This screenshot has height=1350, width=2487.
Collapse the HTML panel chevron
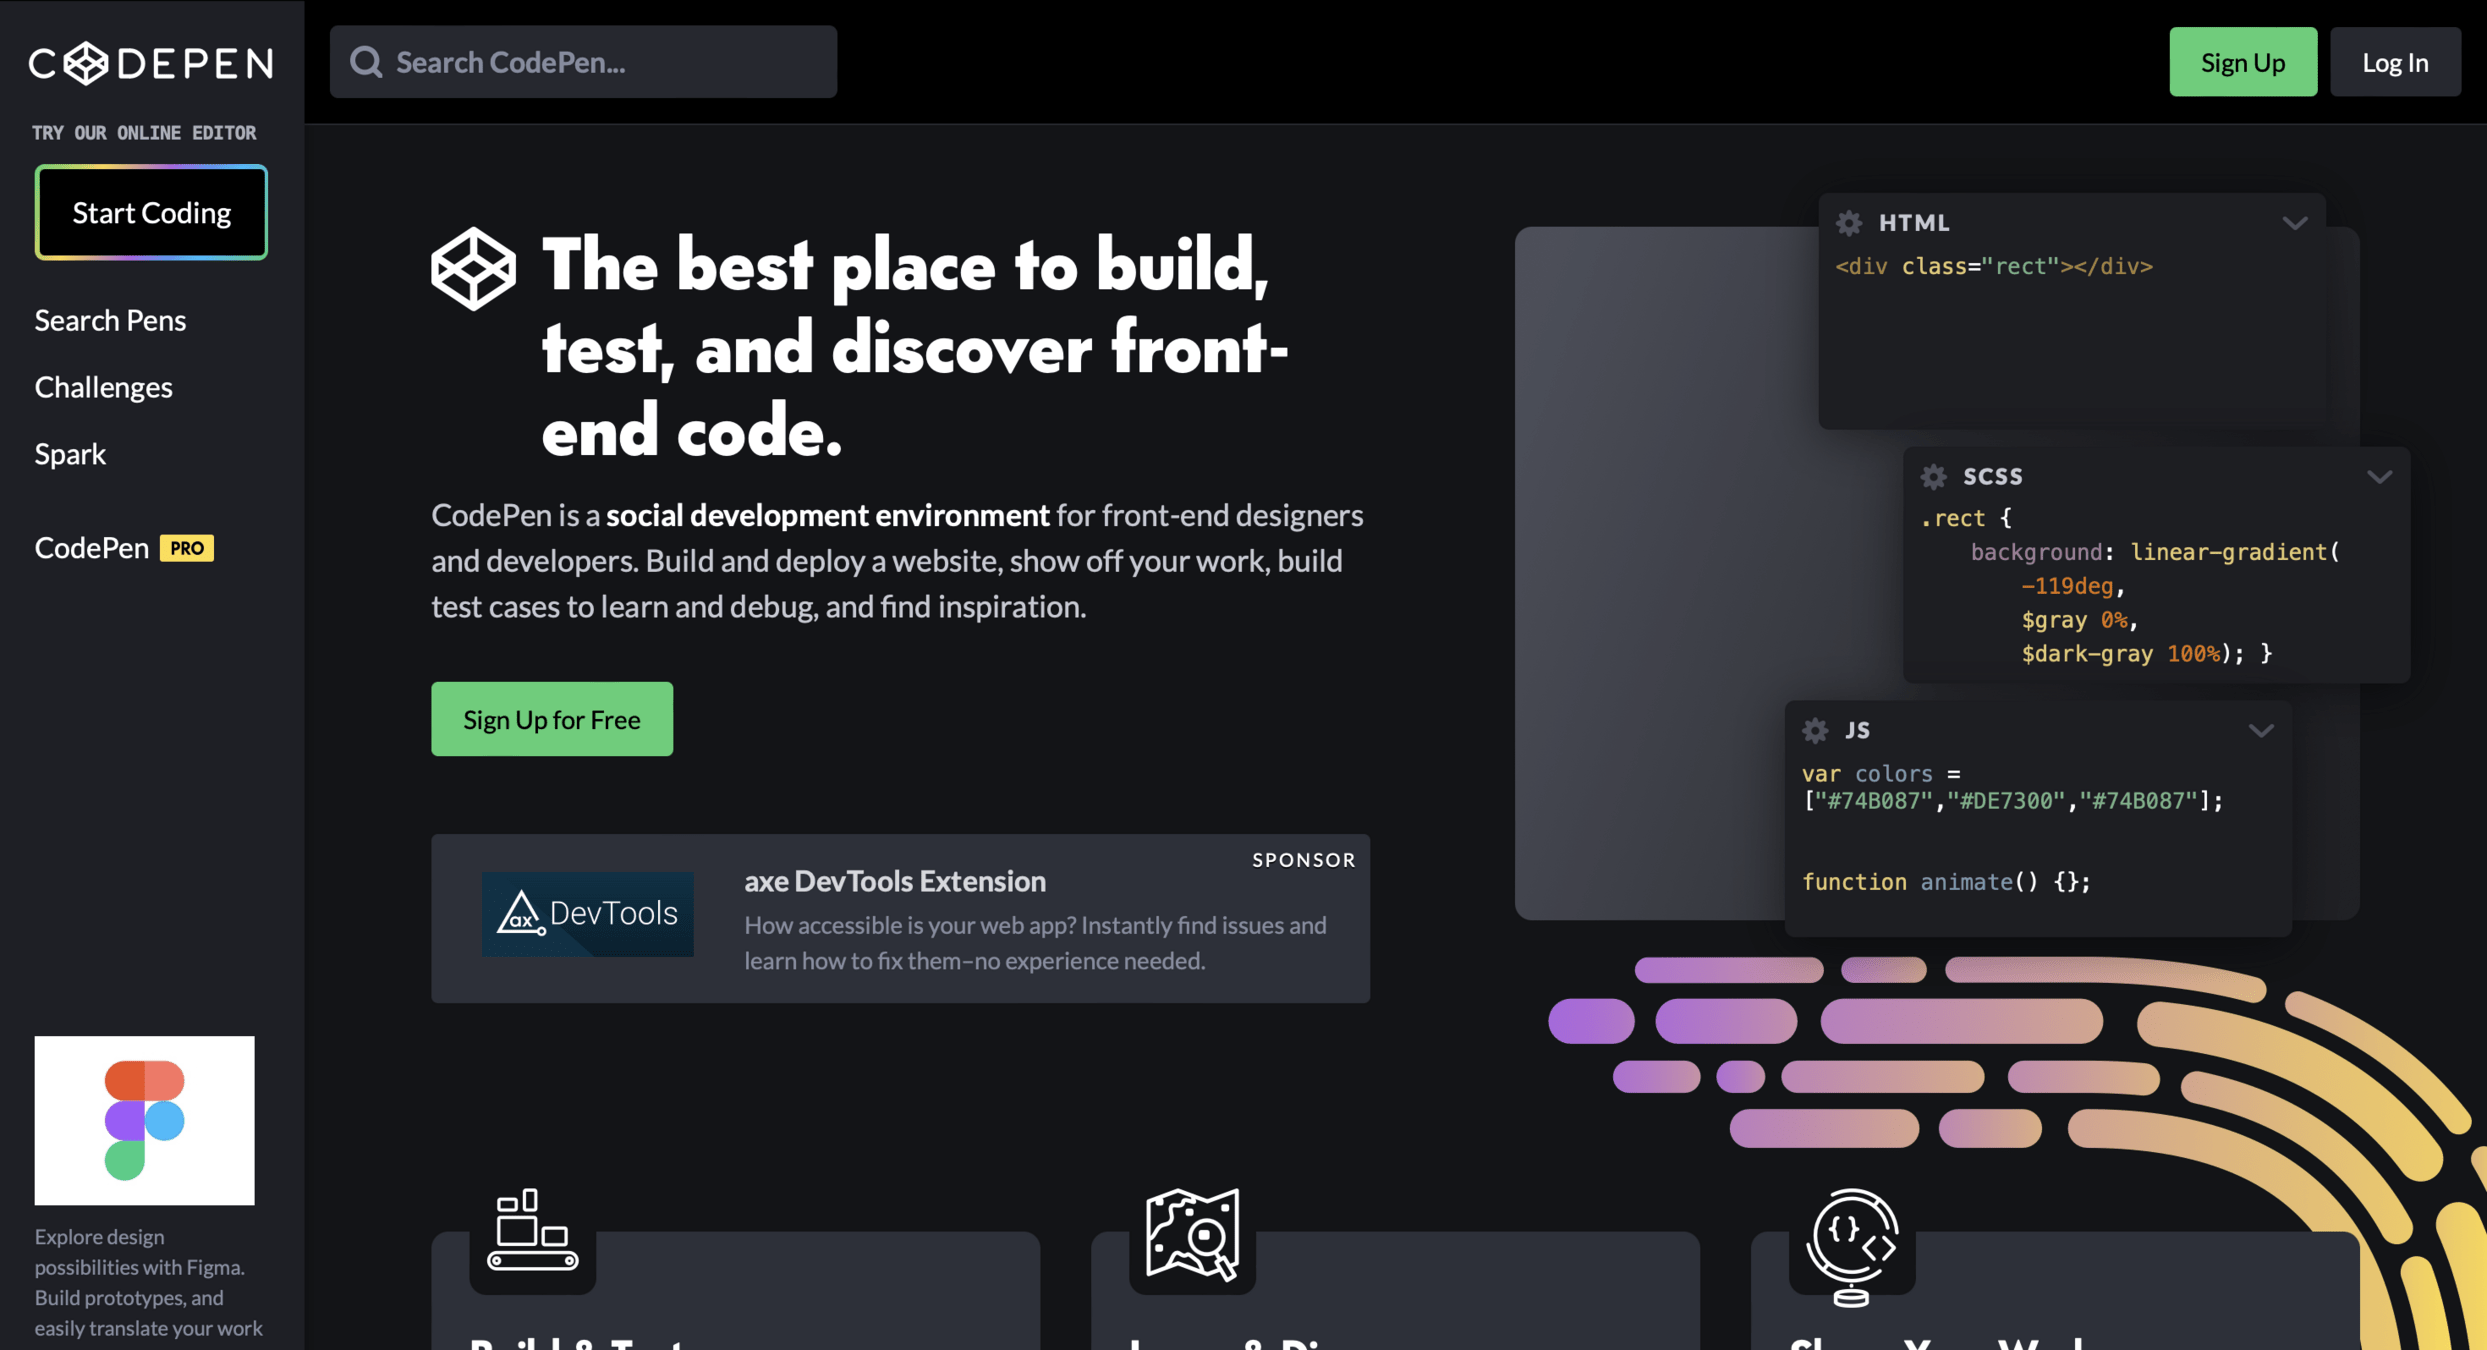coord(2294,222)
